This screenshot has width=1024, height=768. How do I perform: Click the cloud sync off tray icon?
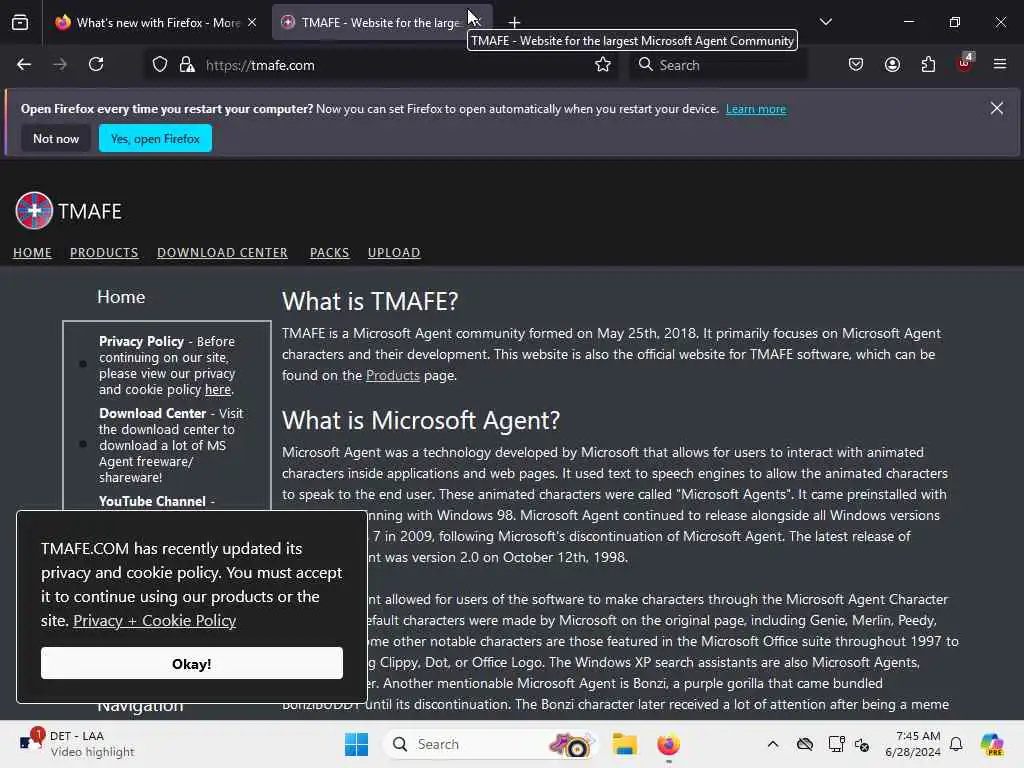[805, 744]
